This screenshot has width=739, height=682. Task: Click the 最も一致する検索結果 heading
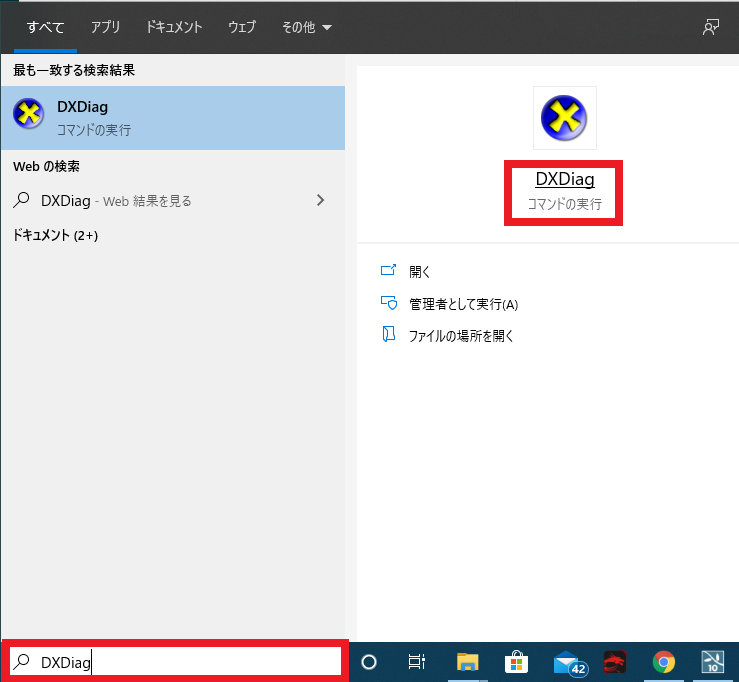point(74,70)
